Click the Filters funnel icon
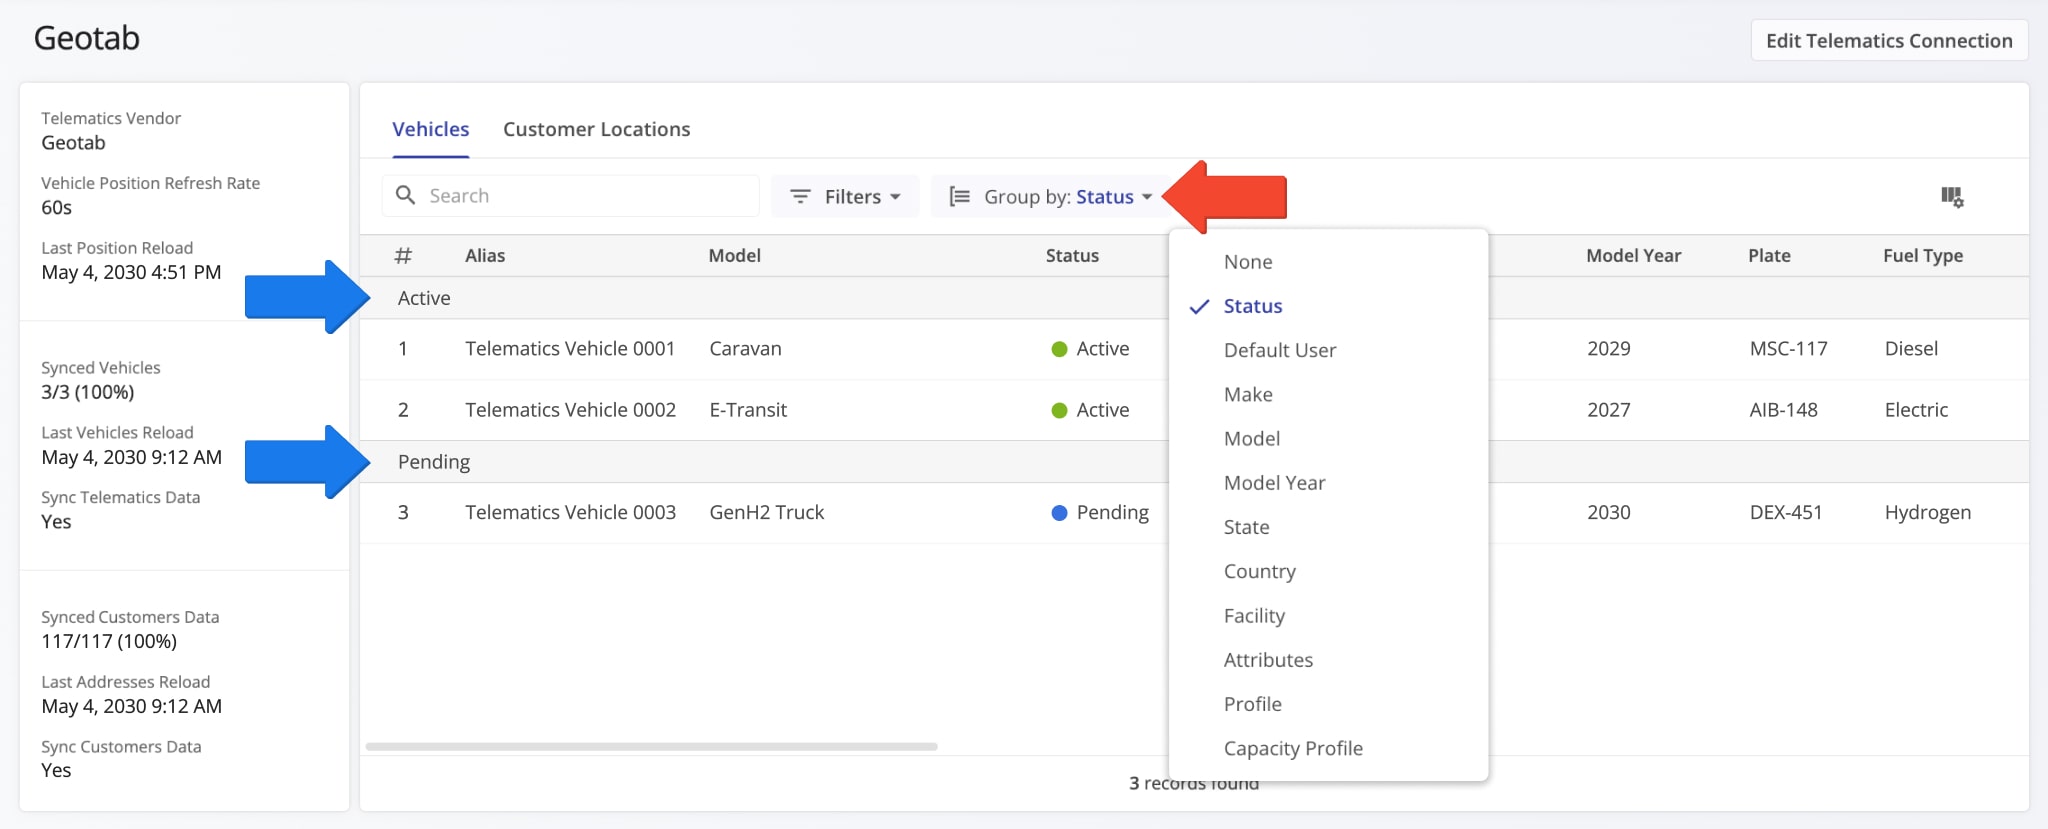2048x829 pixels. tap(800, 196)
